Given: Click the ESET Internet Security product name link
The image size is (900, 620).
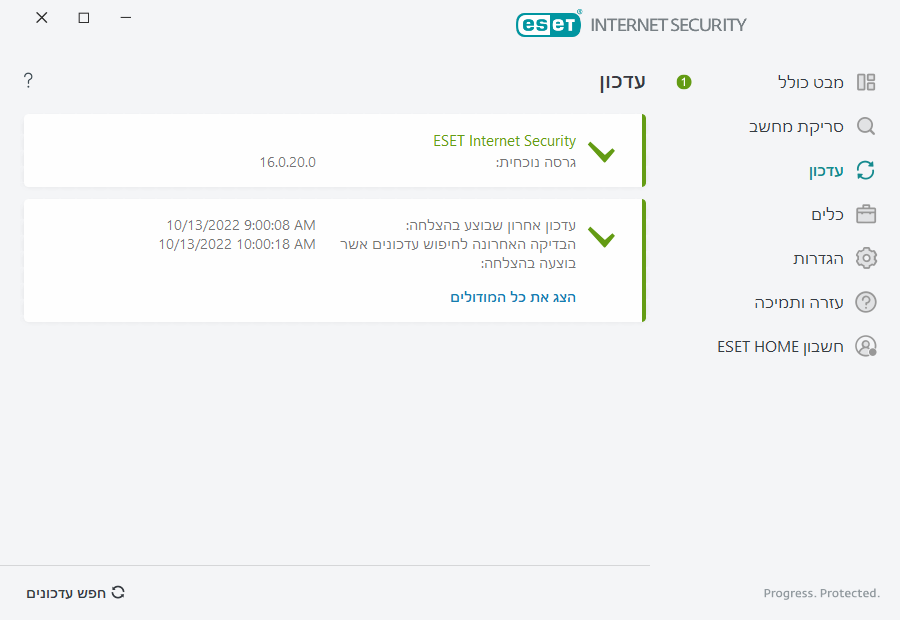Looking at the screenshot, I should (504, 141).
